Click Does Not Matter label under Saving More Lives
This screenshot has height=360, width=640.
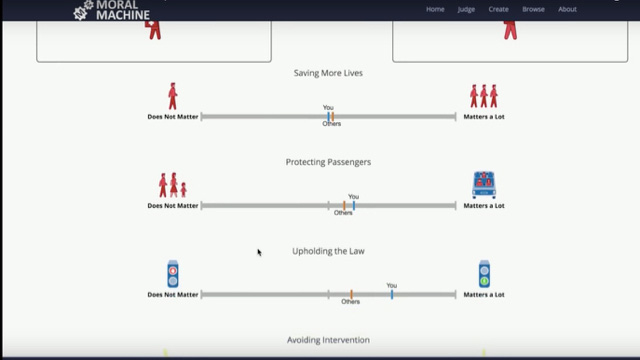coord(173,117)
